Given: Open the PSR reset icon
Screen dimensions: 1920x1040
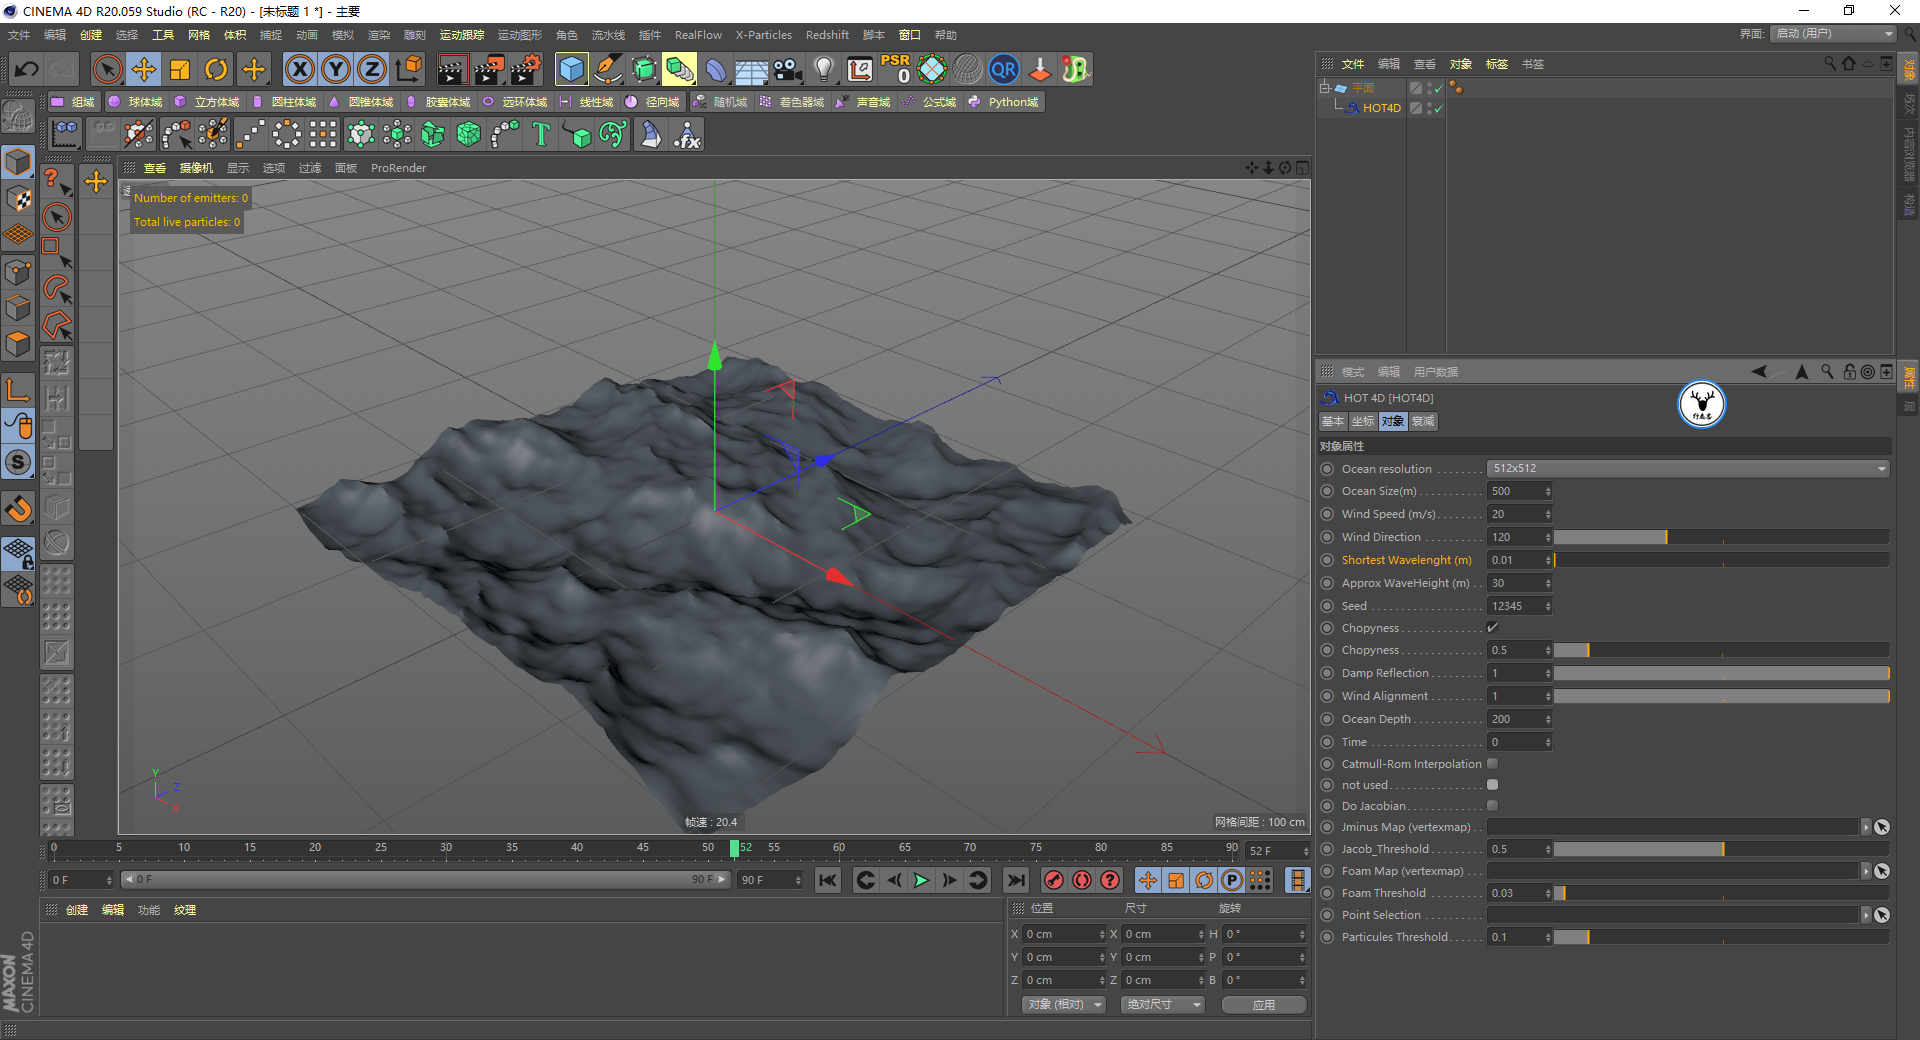Looking at the screenshot, I should click(895, 69).
